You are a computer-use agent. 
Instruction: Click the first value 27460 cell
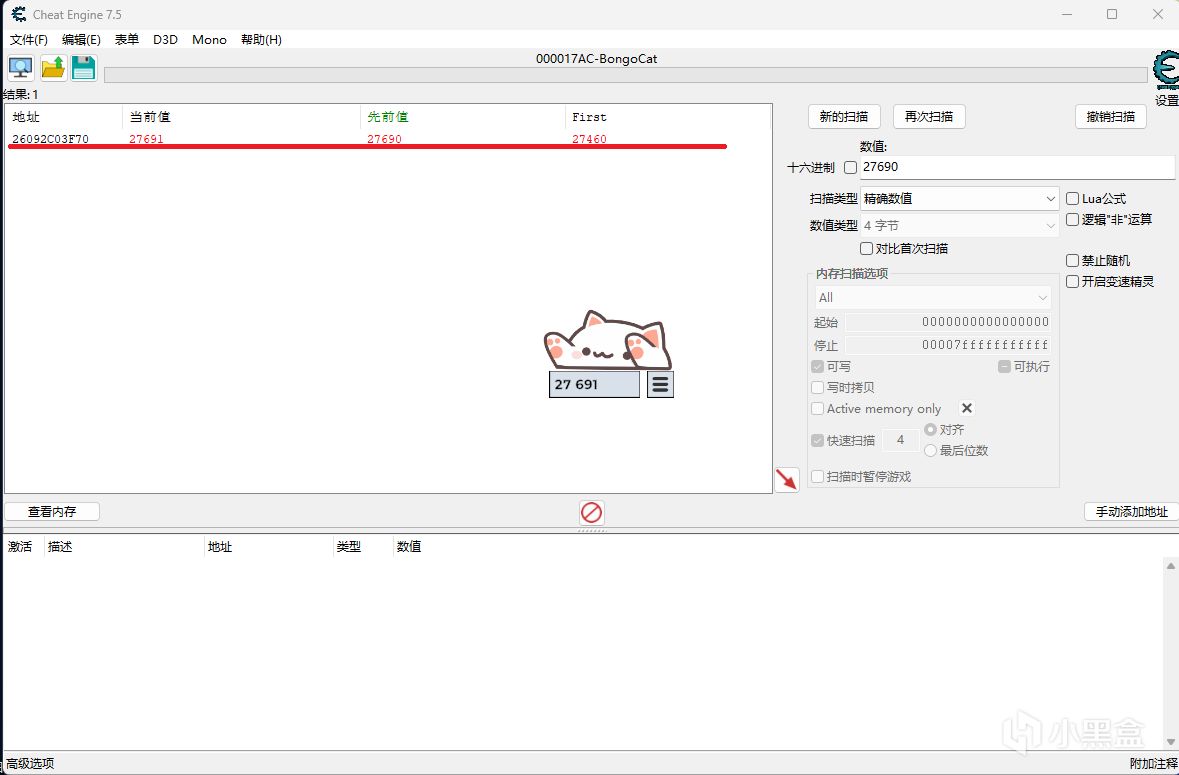589,139
